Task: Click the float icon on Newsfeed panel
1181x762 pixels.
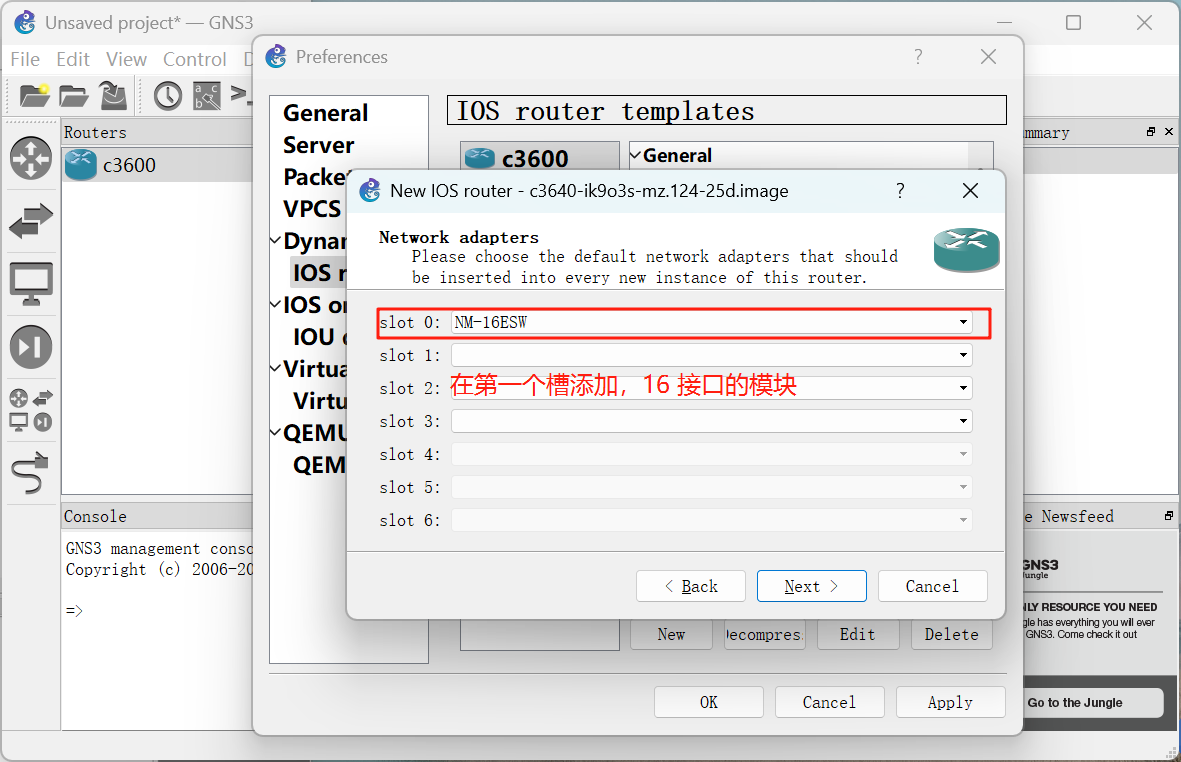Action: [1168, 516]
